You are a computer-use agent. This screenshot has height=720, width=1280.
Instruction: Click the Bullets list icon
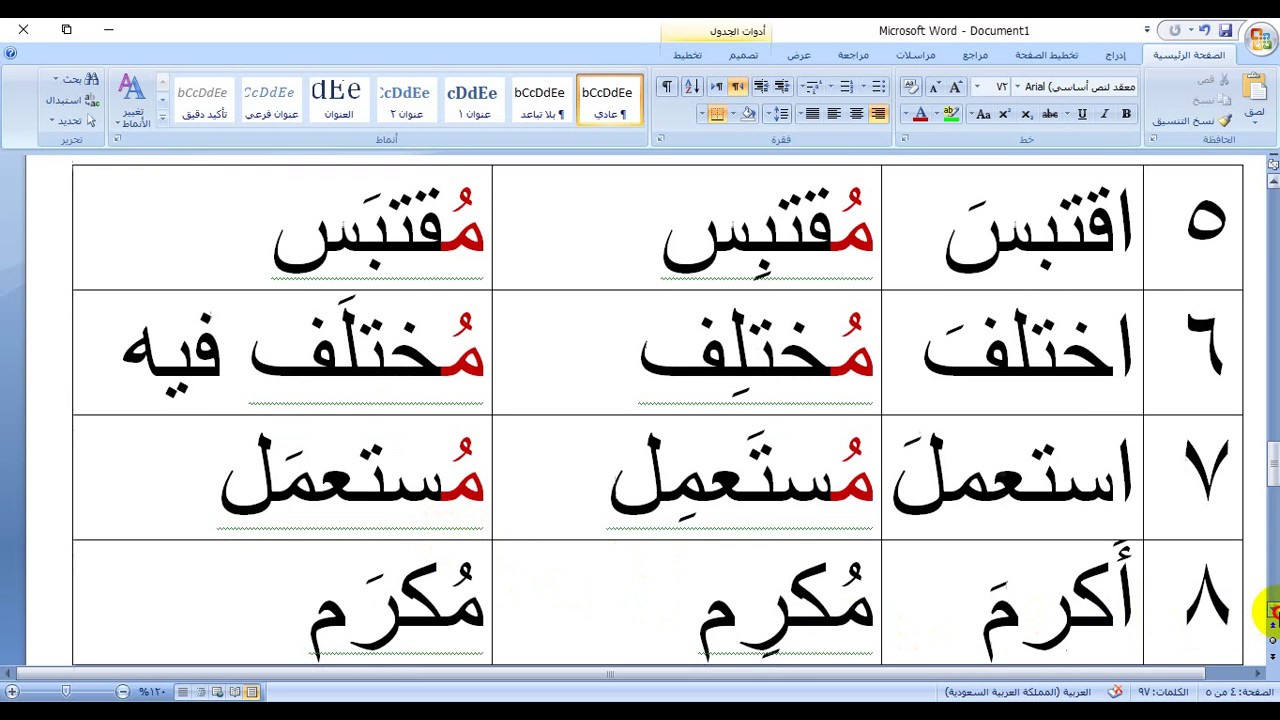pyautogui.click(x=878, y=87)
